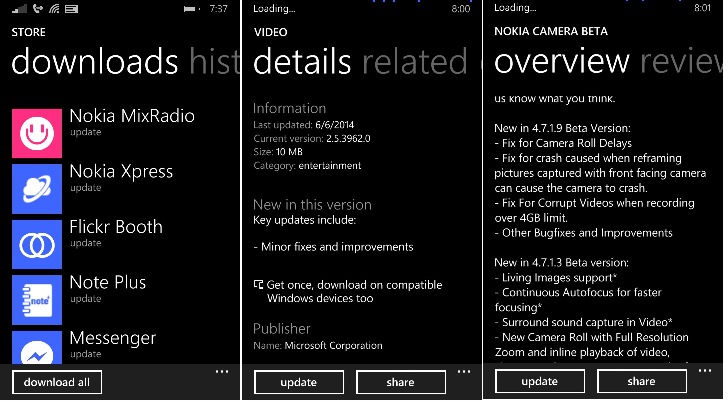Open the reviews pivot for Nokia Camera Beta

(682, 61)
